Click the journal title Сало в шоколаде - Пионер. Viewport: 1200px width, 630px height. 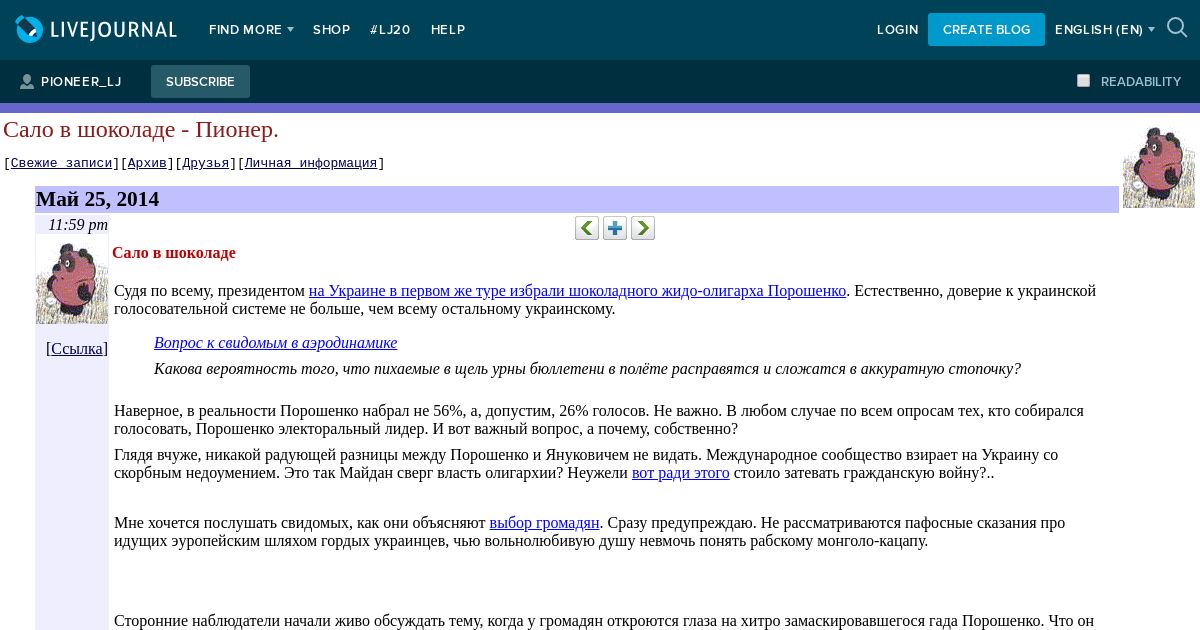[x=141, y=129]
